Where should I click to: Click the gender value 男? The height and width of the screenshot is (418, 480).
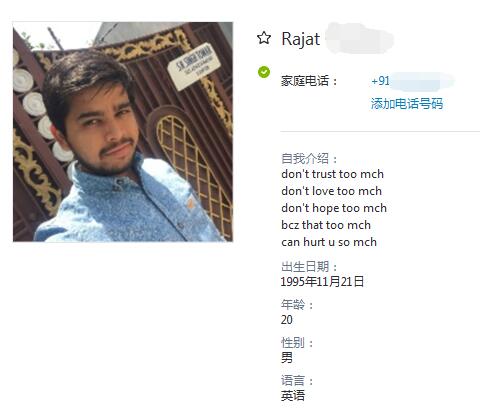287,358
